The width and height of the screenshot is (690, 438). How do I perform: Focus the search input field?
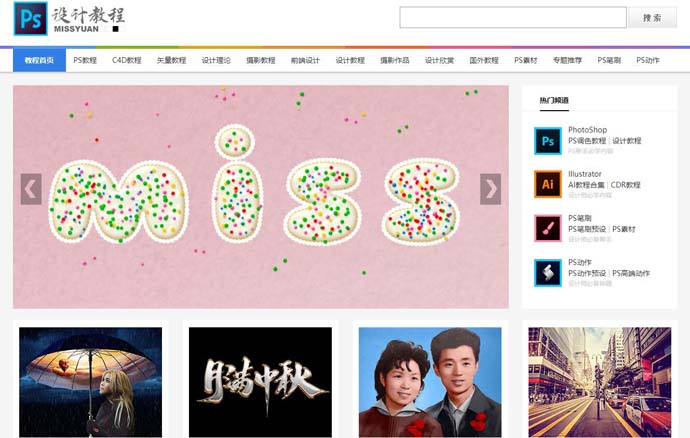click(x=512, y=18)
